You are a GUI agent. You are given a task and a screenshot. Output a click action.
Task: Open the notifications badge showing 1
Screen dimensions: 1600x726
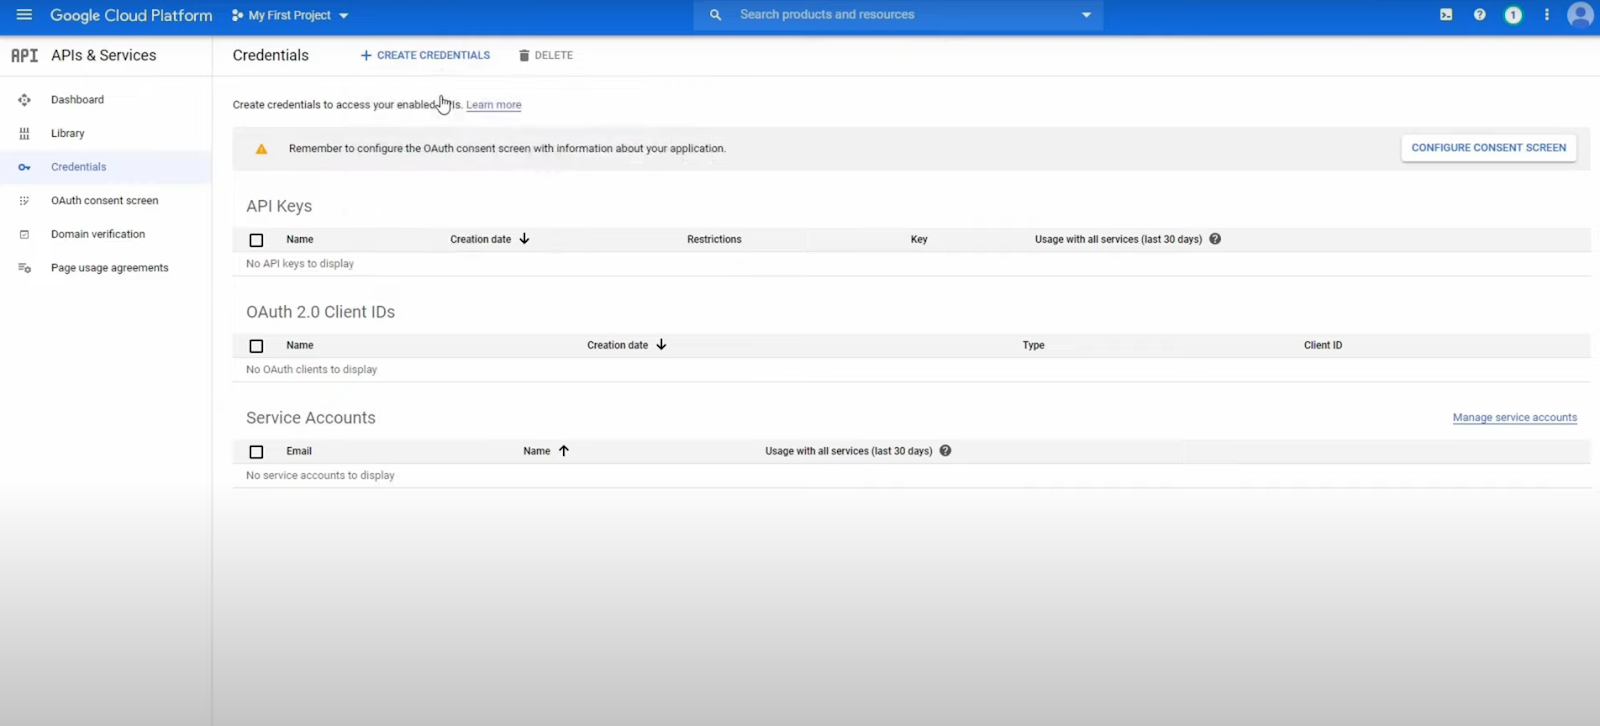[x=1513, y=15]
